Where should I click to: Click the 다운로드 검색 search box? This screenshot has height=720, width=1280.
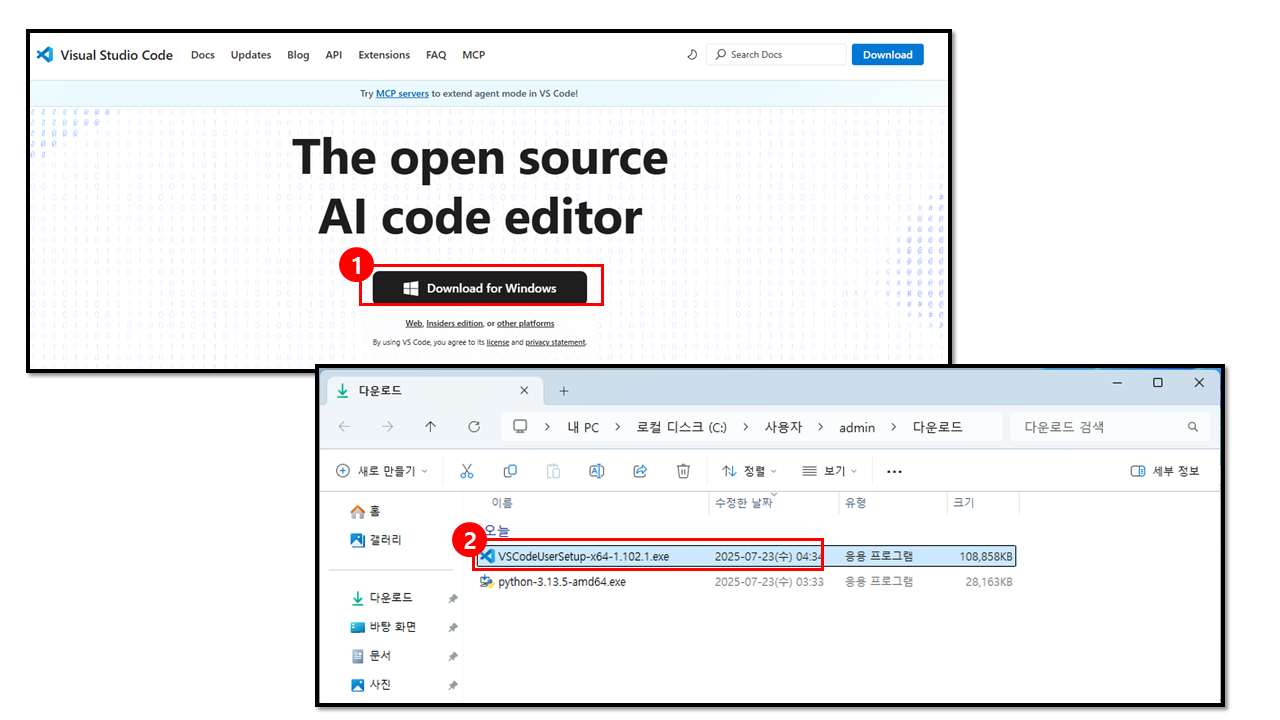click(1110, 427)
